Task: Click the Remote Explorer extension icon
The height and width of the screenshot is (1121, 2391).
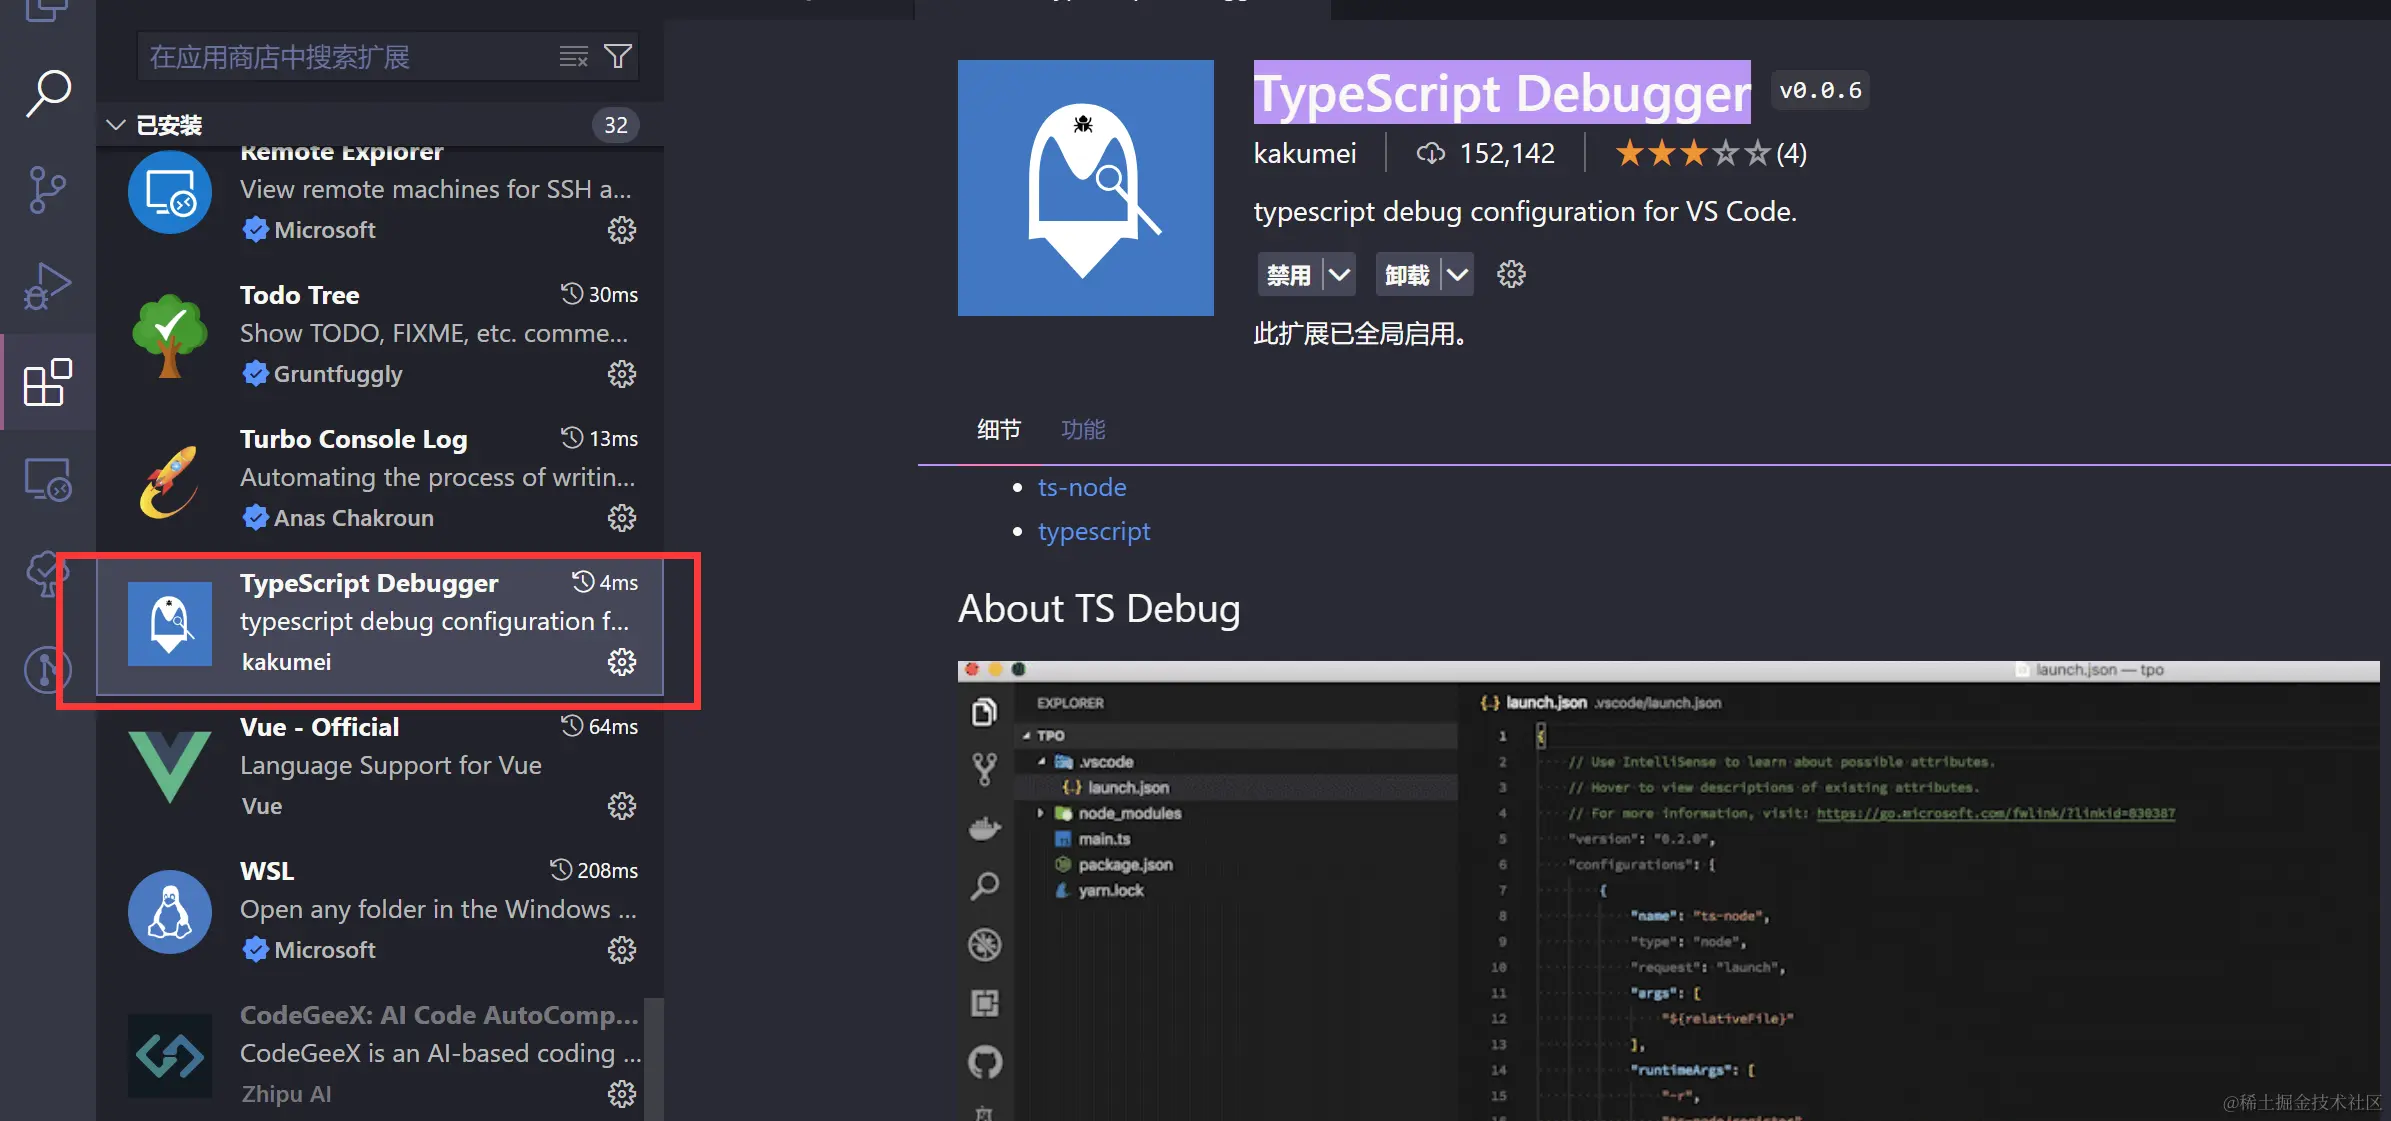Action: point(170,192)
